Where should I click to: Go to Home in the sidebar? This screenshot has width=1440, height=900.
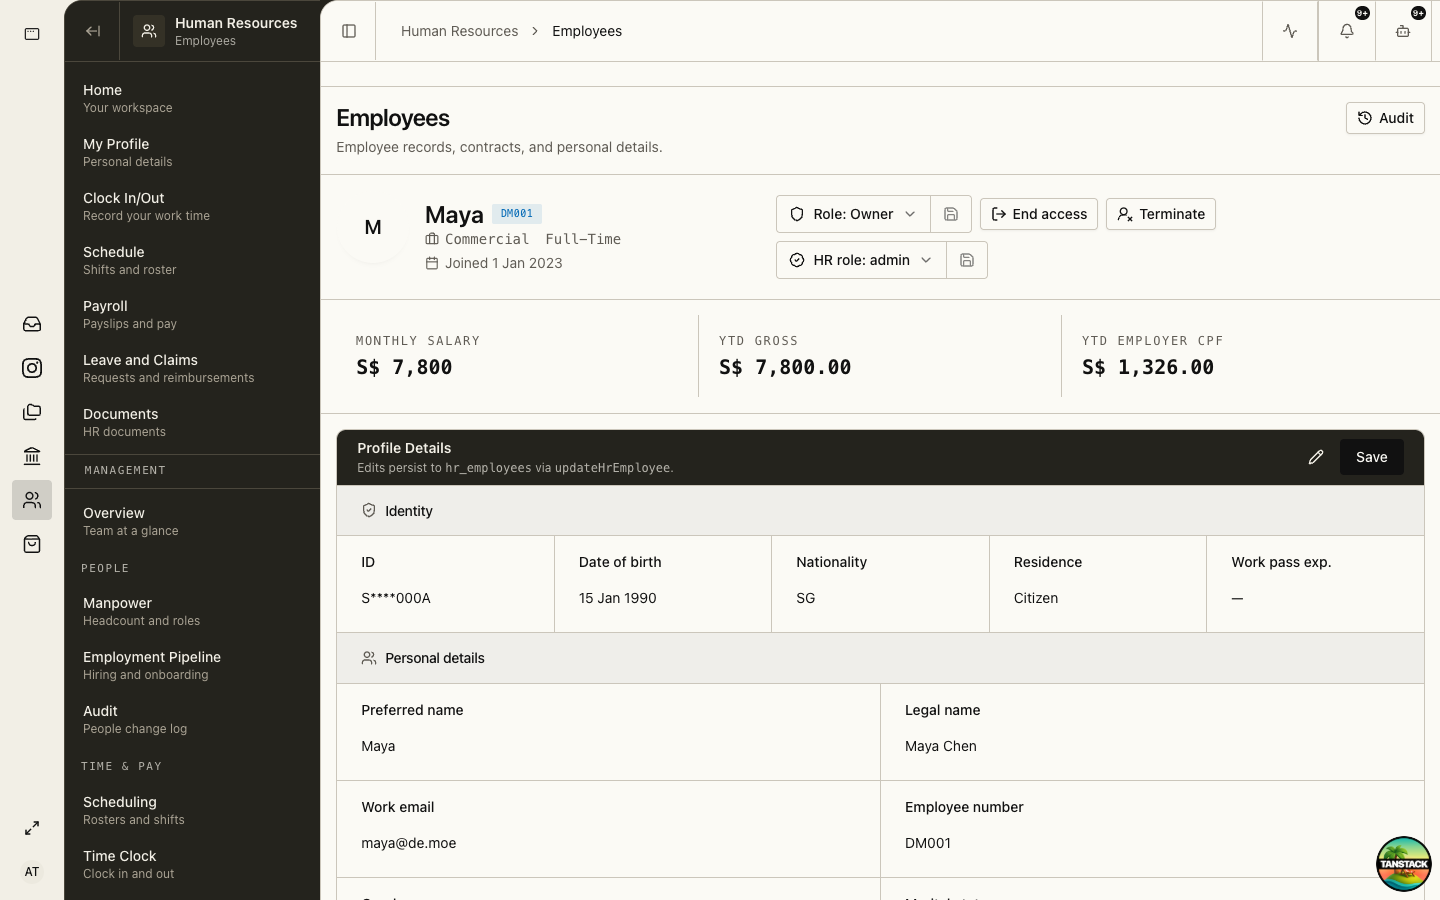pyautogui.click(x=192, y=98)
